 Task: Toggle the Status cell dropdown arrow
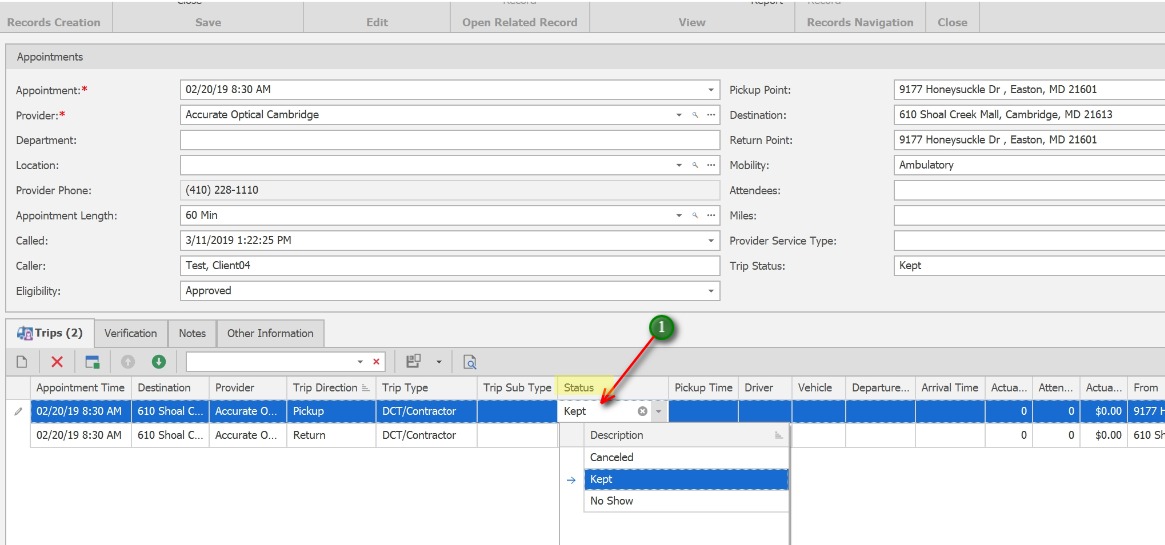658,411
